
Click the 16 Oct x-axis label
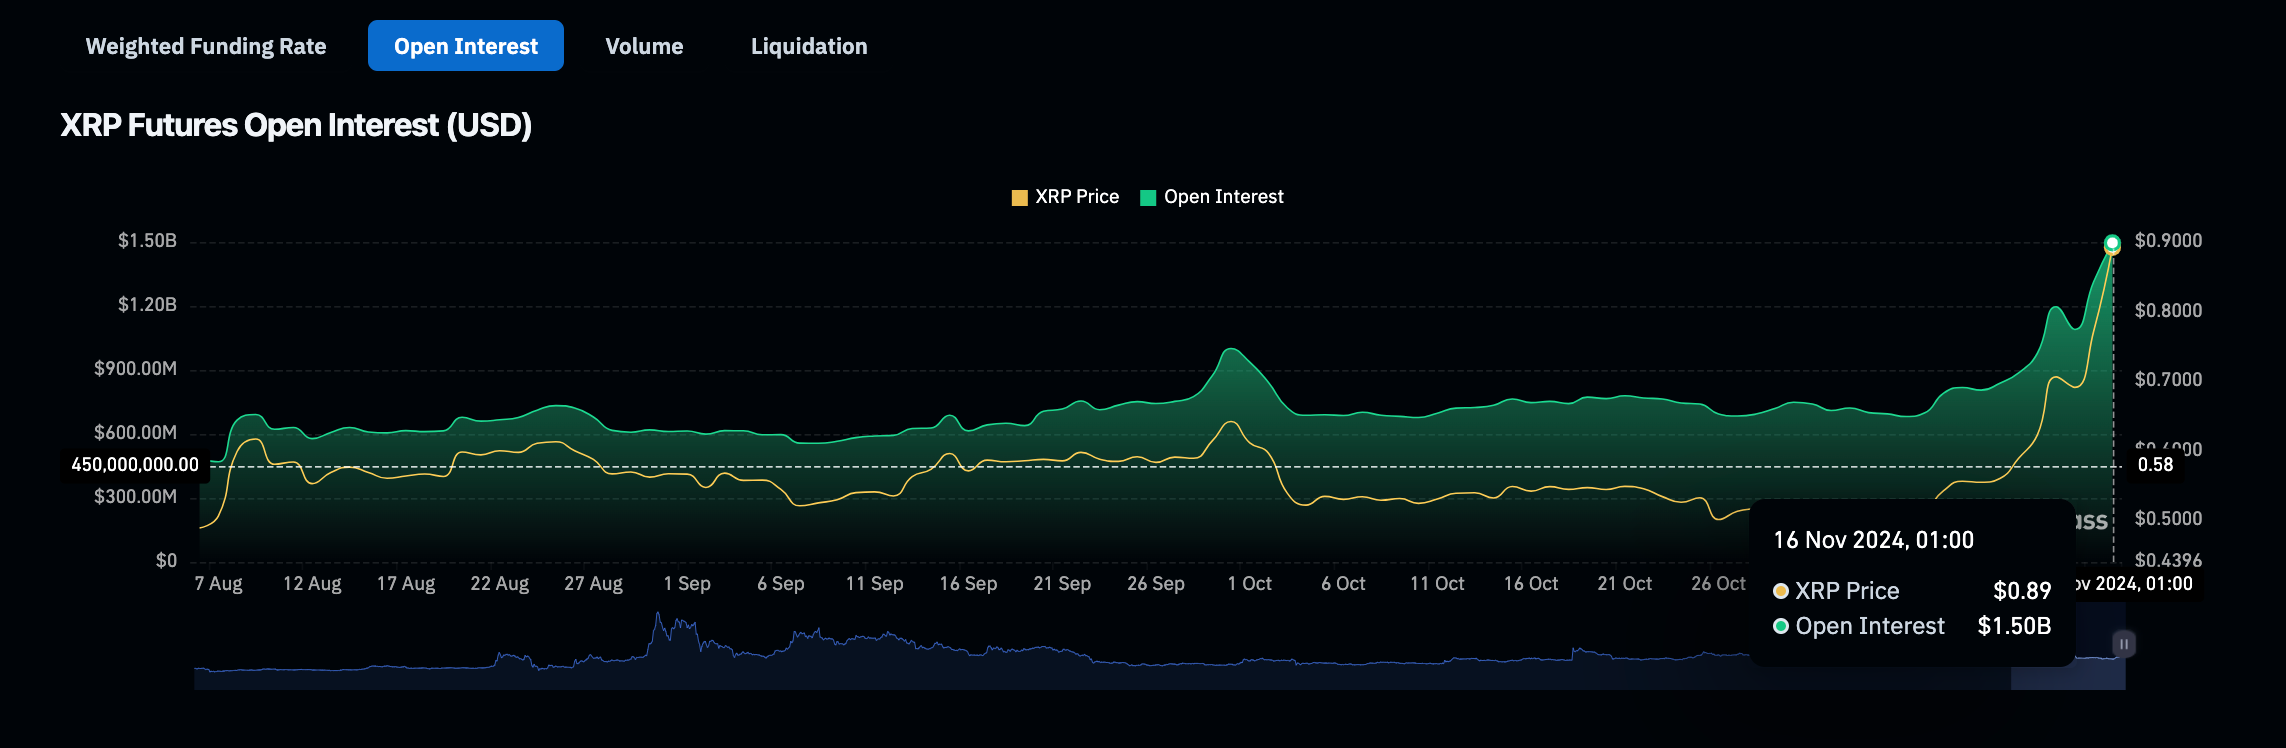(1531, 584)
